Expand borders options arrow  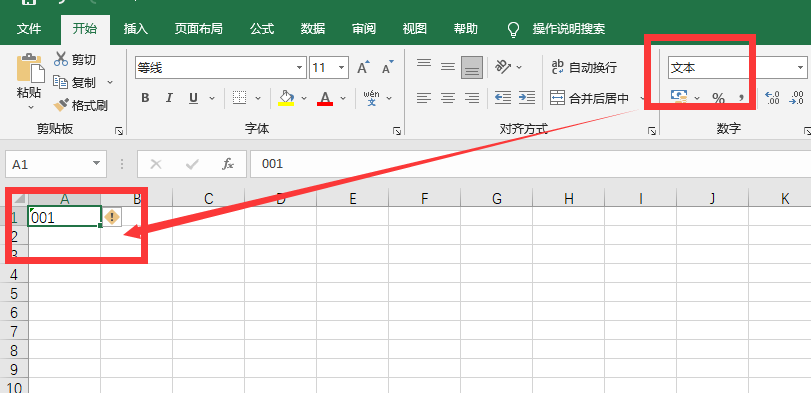[x=258, y=98]
